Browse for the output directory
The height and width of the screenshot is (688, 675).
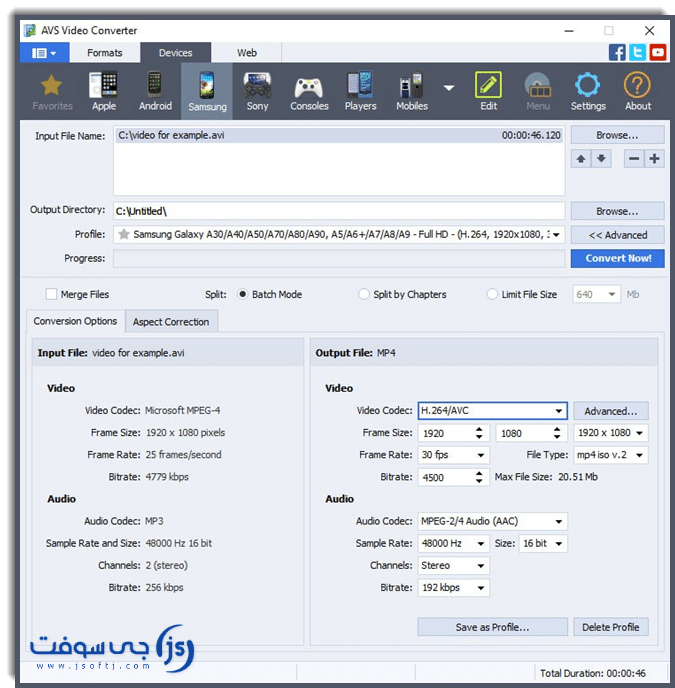[617, 211]
